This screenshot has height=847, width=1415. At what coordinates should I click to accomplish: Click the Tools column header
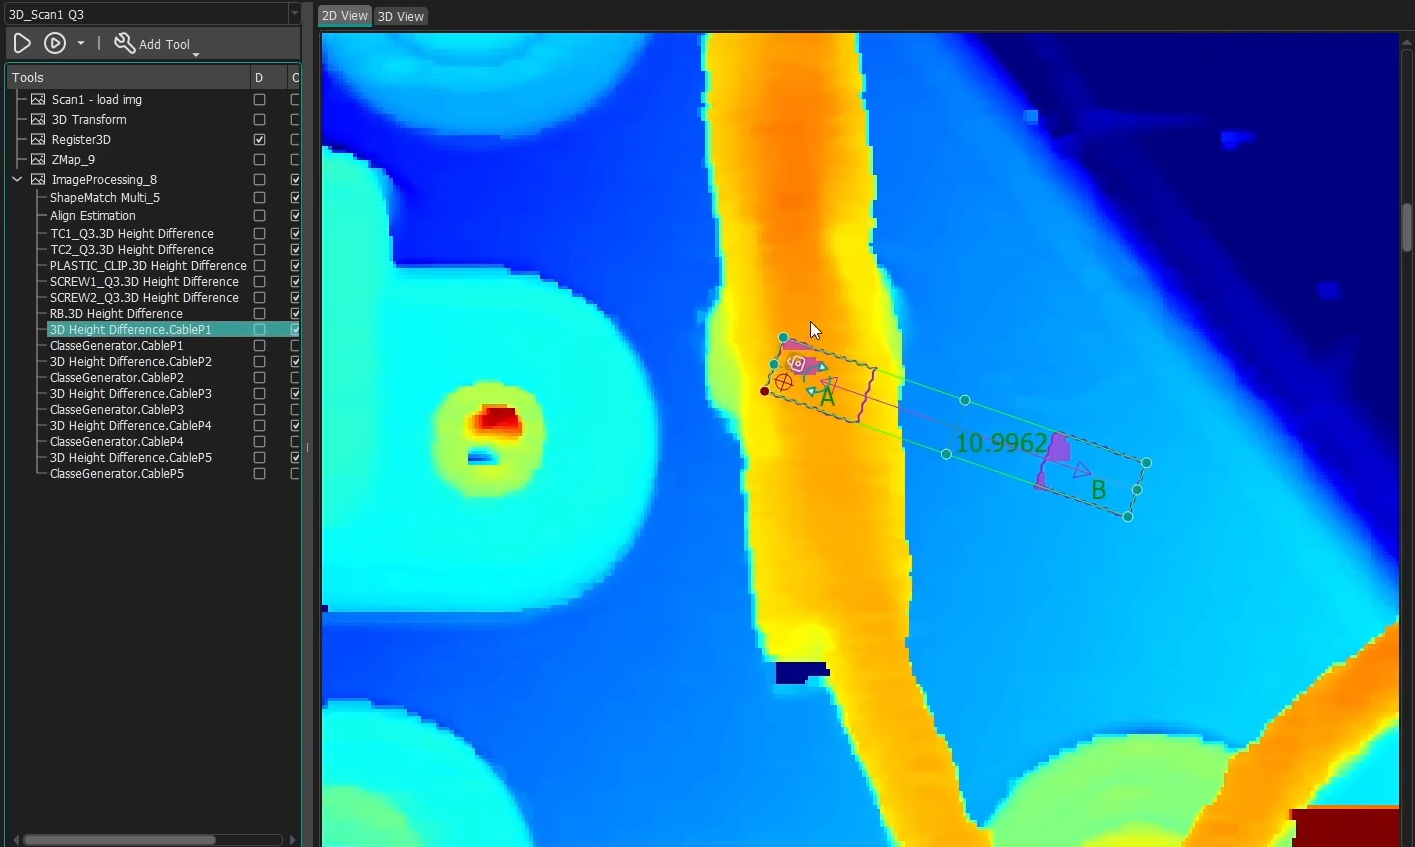click(128, 77)
